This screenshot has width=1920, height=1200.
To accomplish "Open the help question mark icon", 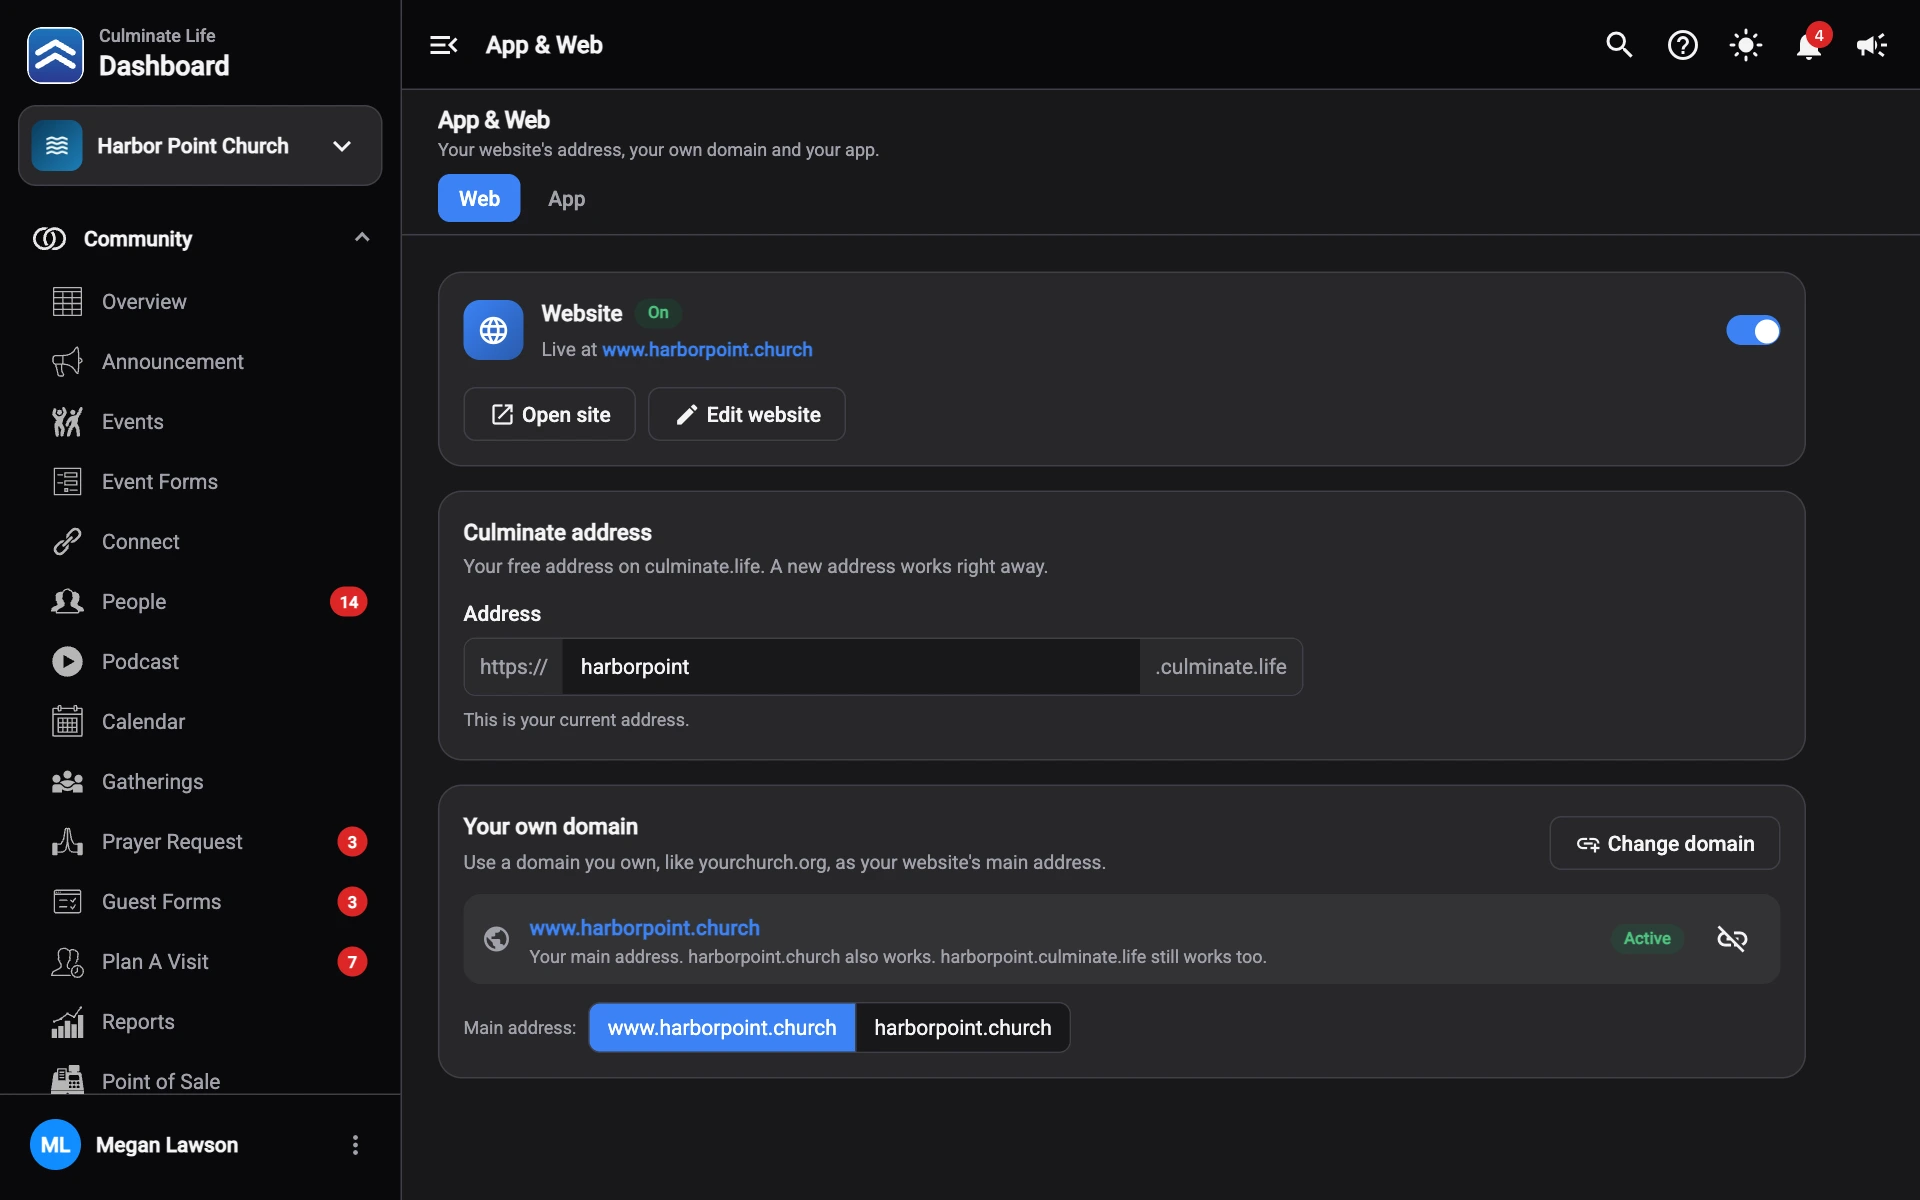I will pos(1683,45).
